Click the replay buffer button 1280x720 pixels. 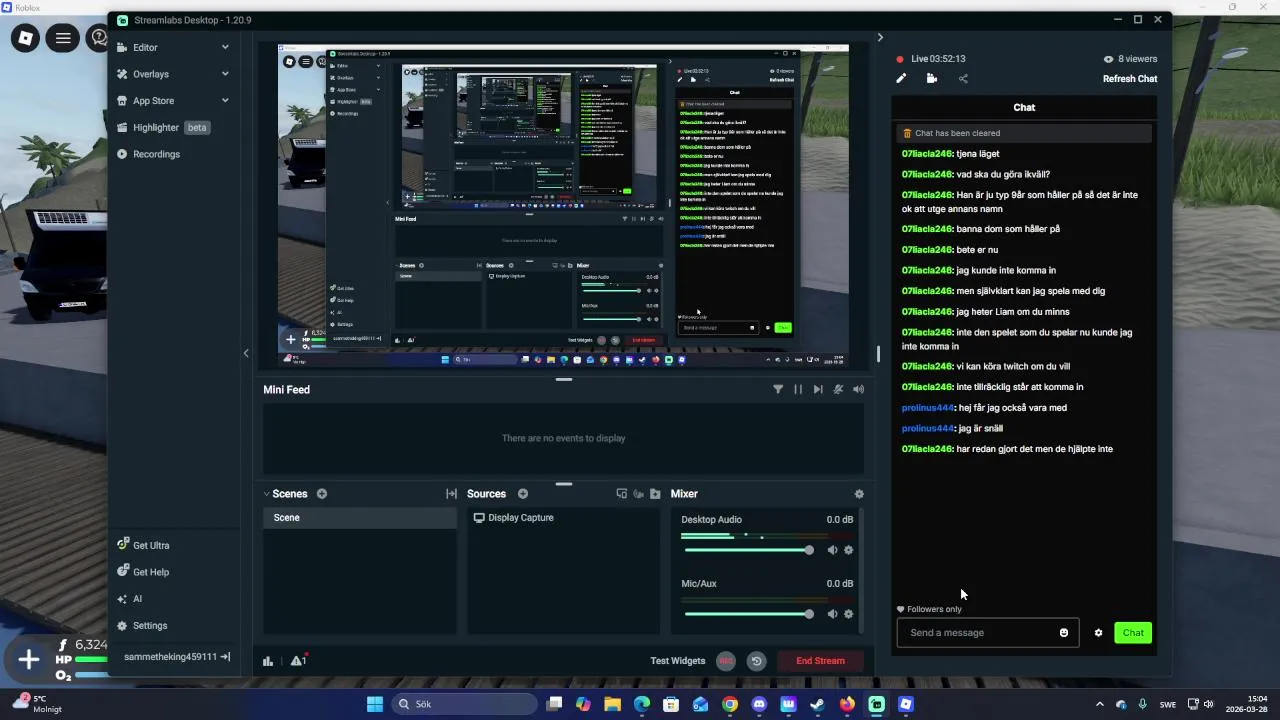coord(756,661)
